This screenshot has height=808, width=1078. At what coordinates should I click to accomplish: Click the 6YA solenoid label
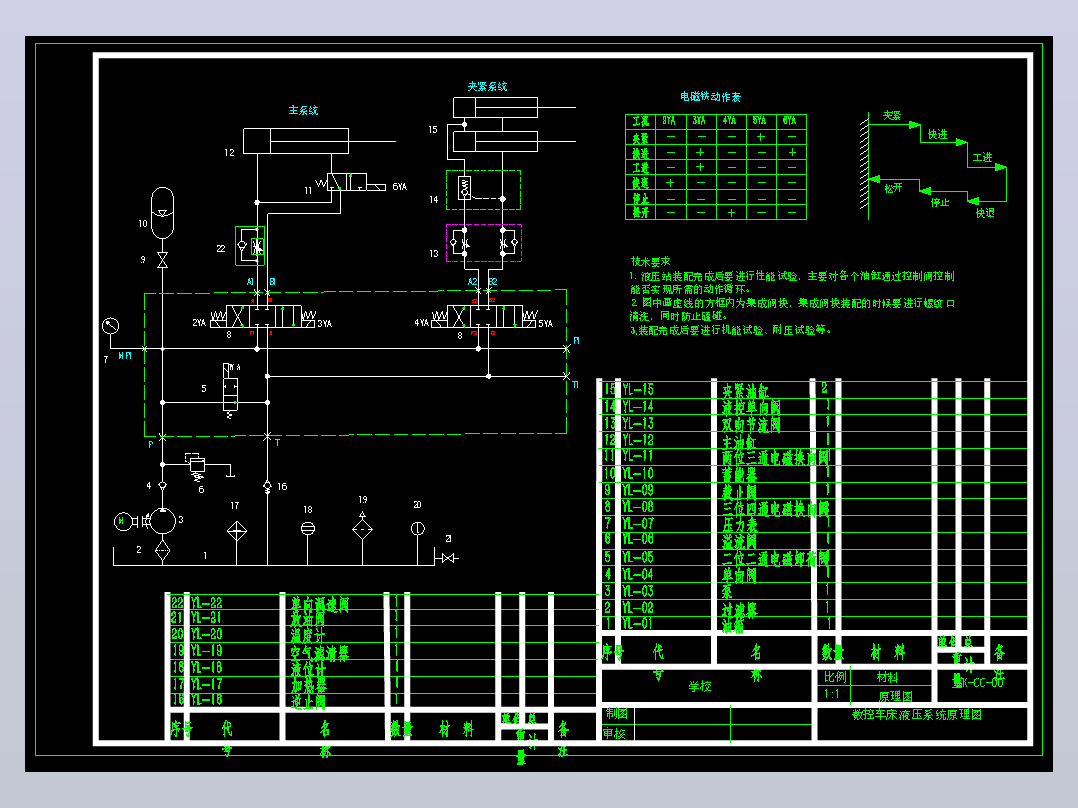399,187
